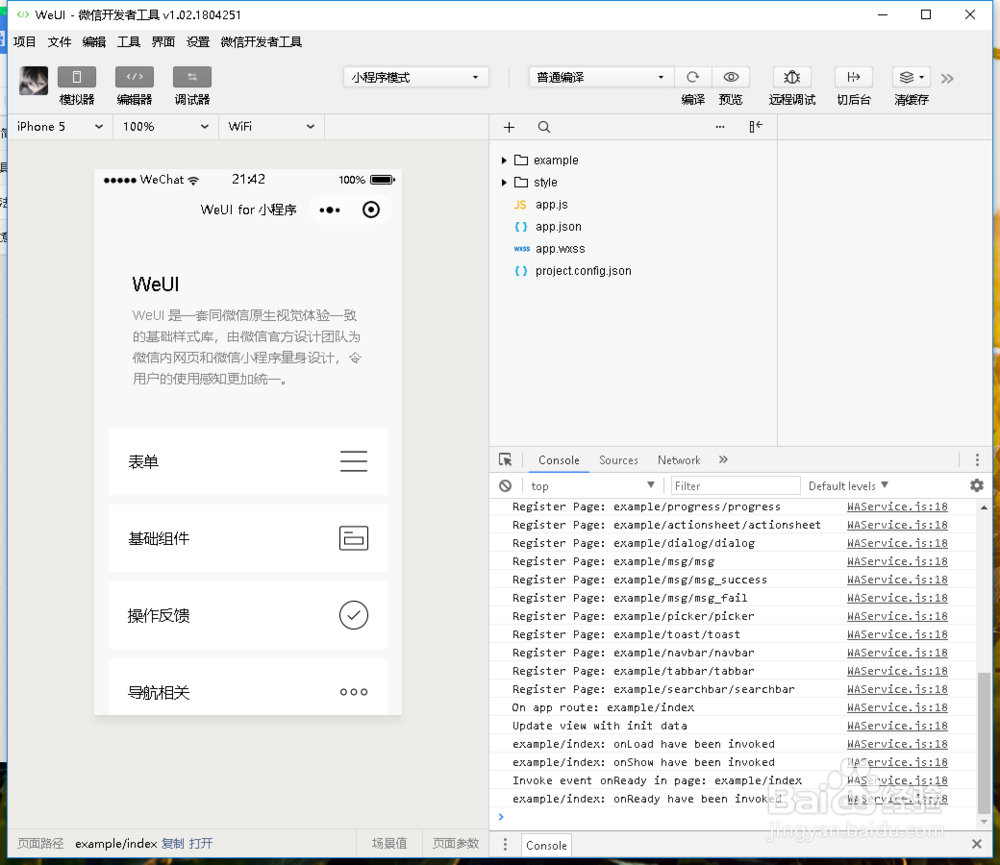Switch to the Sources tab
Viewport: 1000px width, 865px height.
[619, 460]
